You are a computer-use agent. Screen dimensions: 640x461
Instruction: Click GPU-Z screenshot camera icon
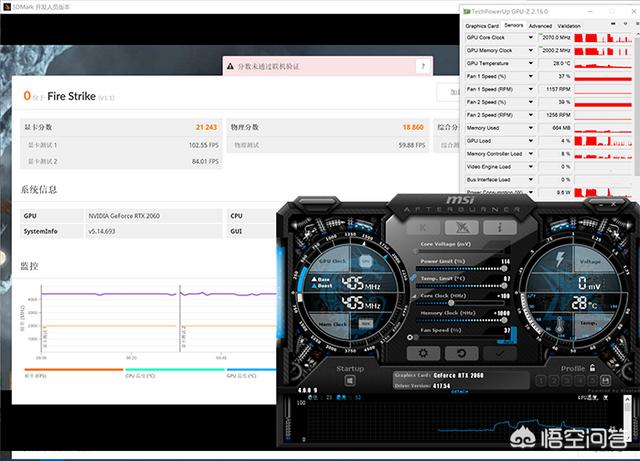click(x=613, y=24)
